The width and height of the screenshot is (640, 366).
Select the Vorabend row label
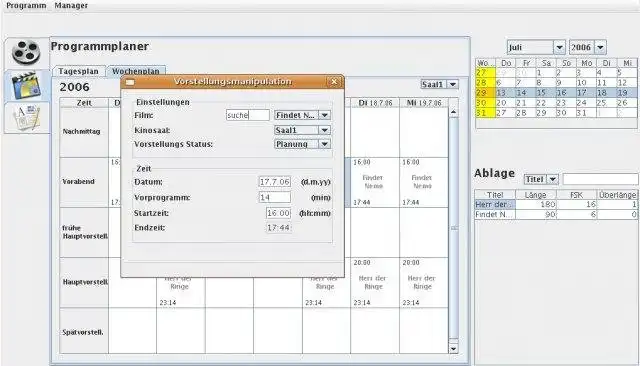(84, 182)
